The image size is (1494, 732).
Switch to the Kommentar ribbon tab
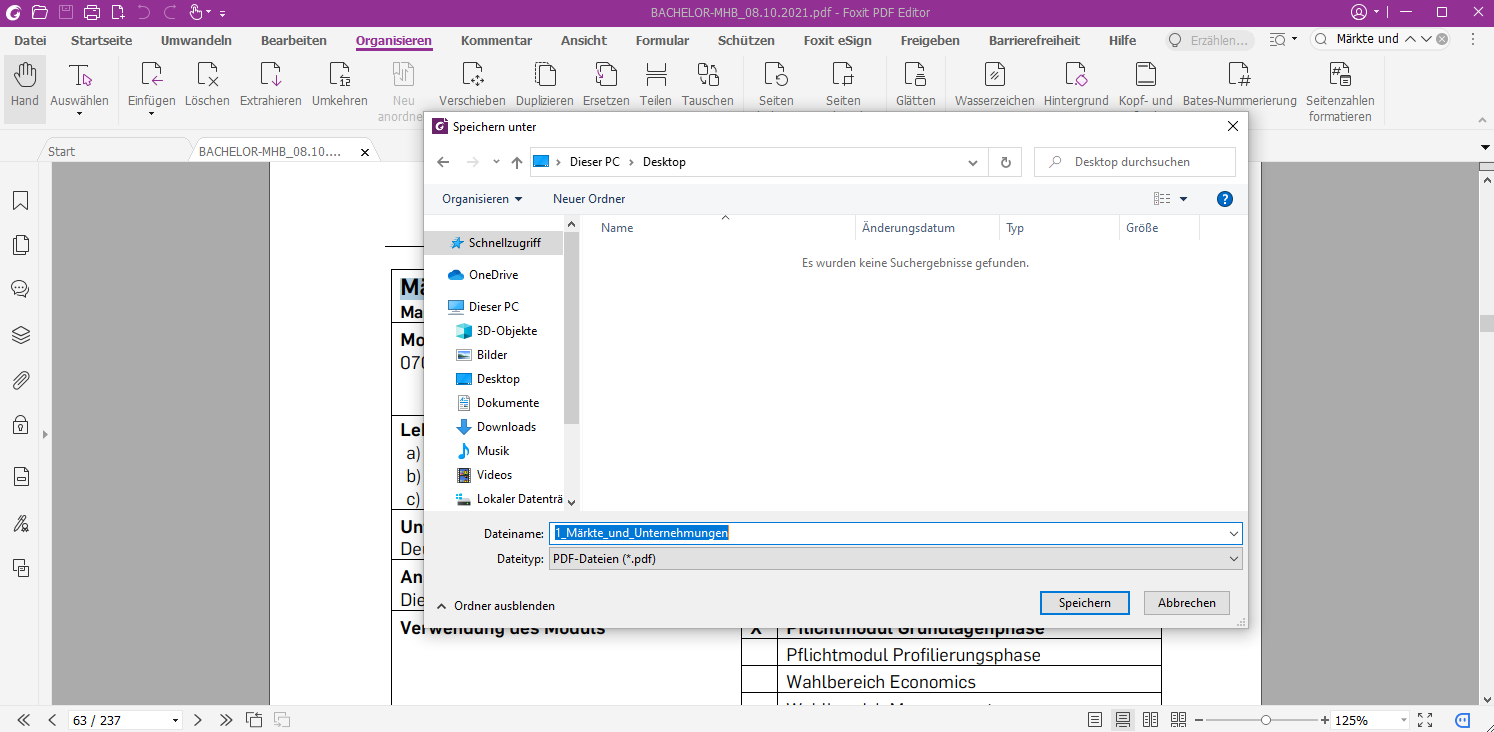496,41
